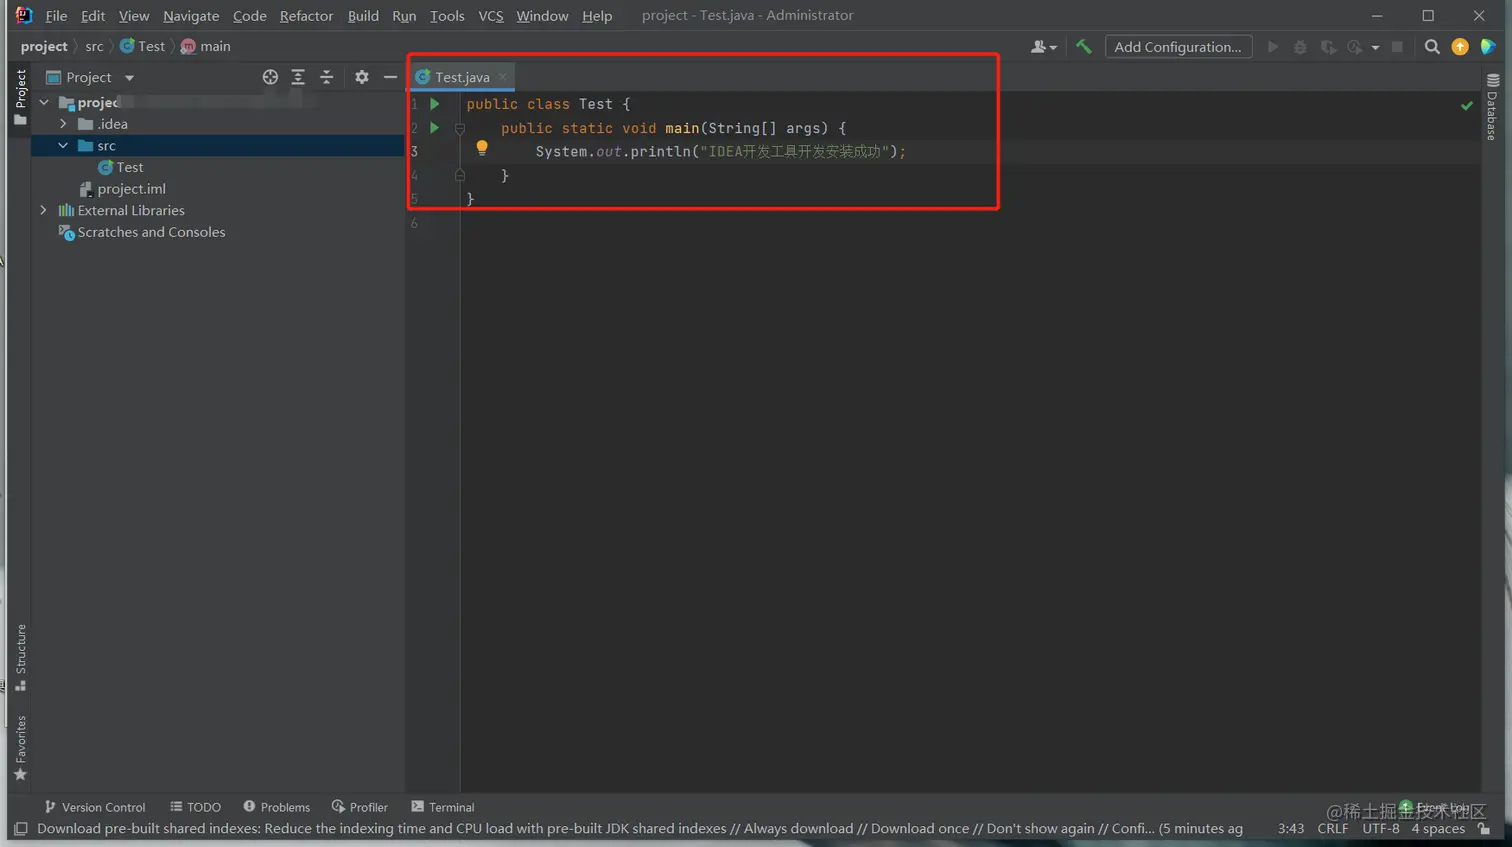The width and height of the screenshot is (1512, 847).
Task: Run main method using the line 2 gutter arrow
Action: point(435,128)
